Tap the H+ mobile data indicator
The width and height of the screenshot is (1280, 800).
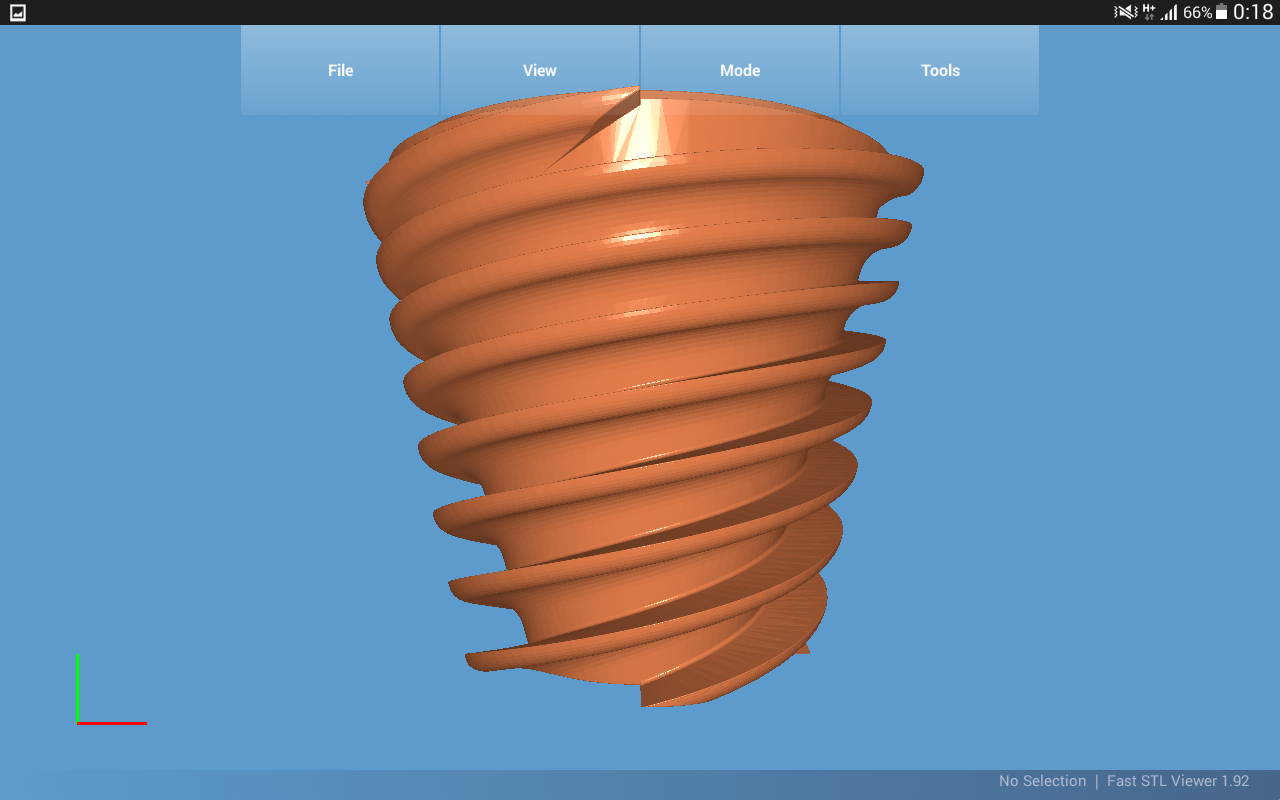point(1149,12)
